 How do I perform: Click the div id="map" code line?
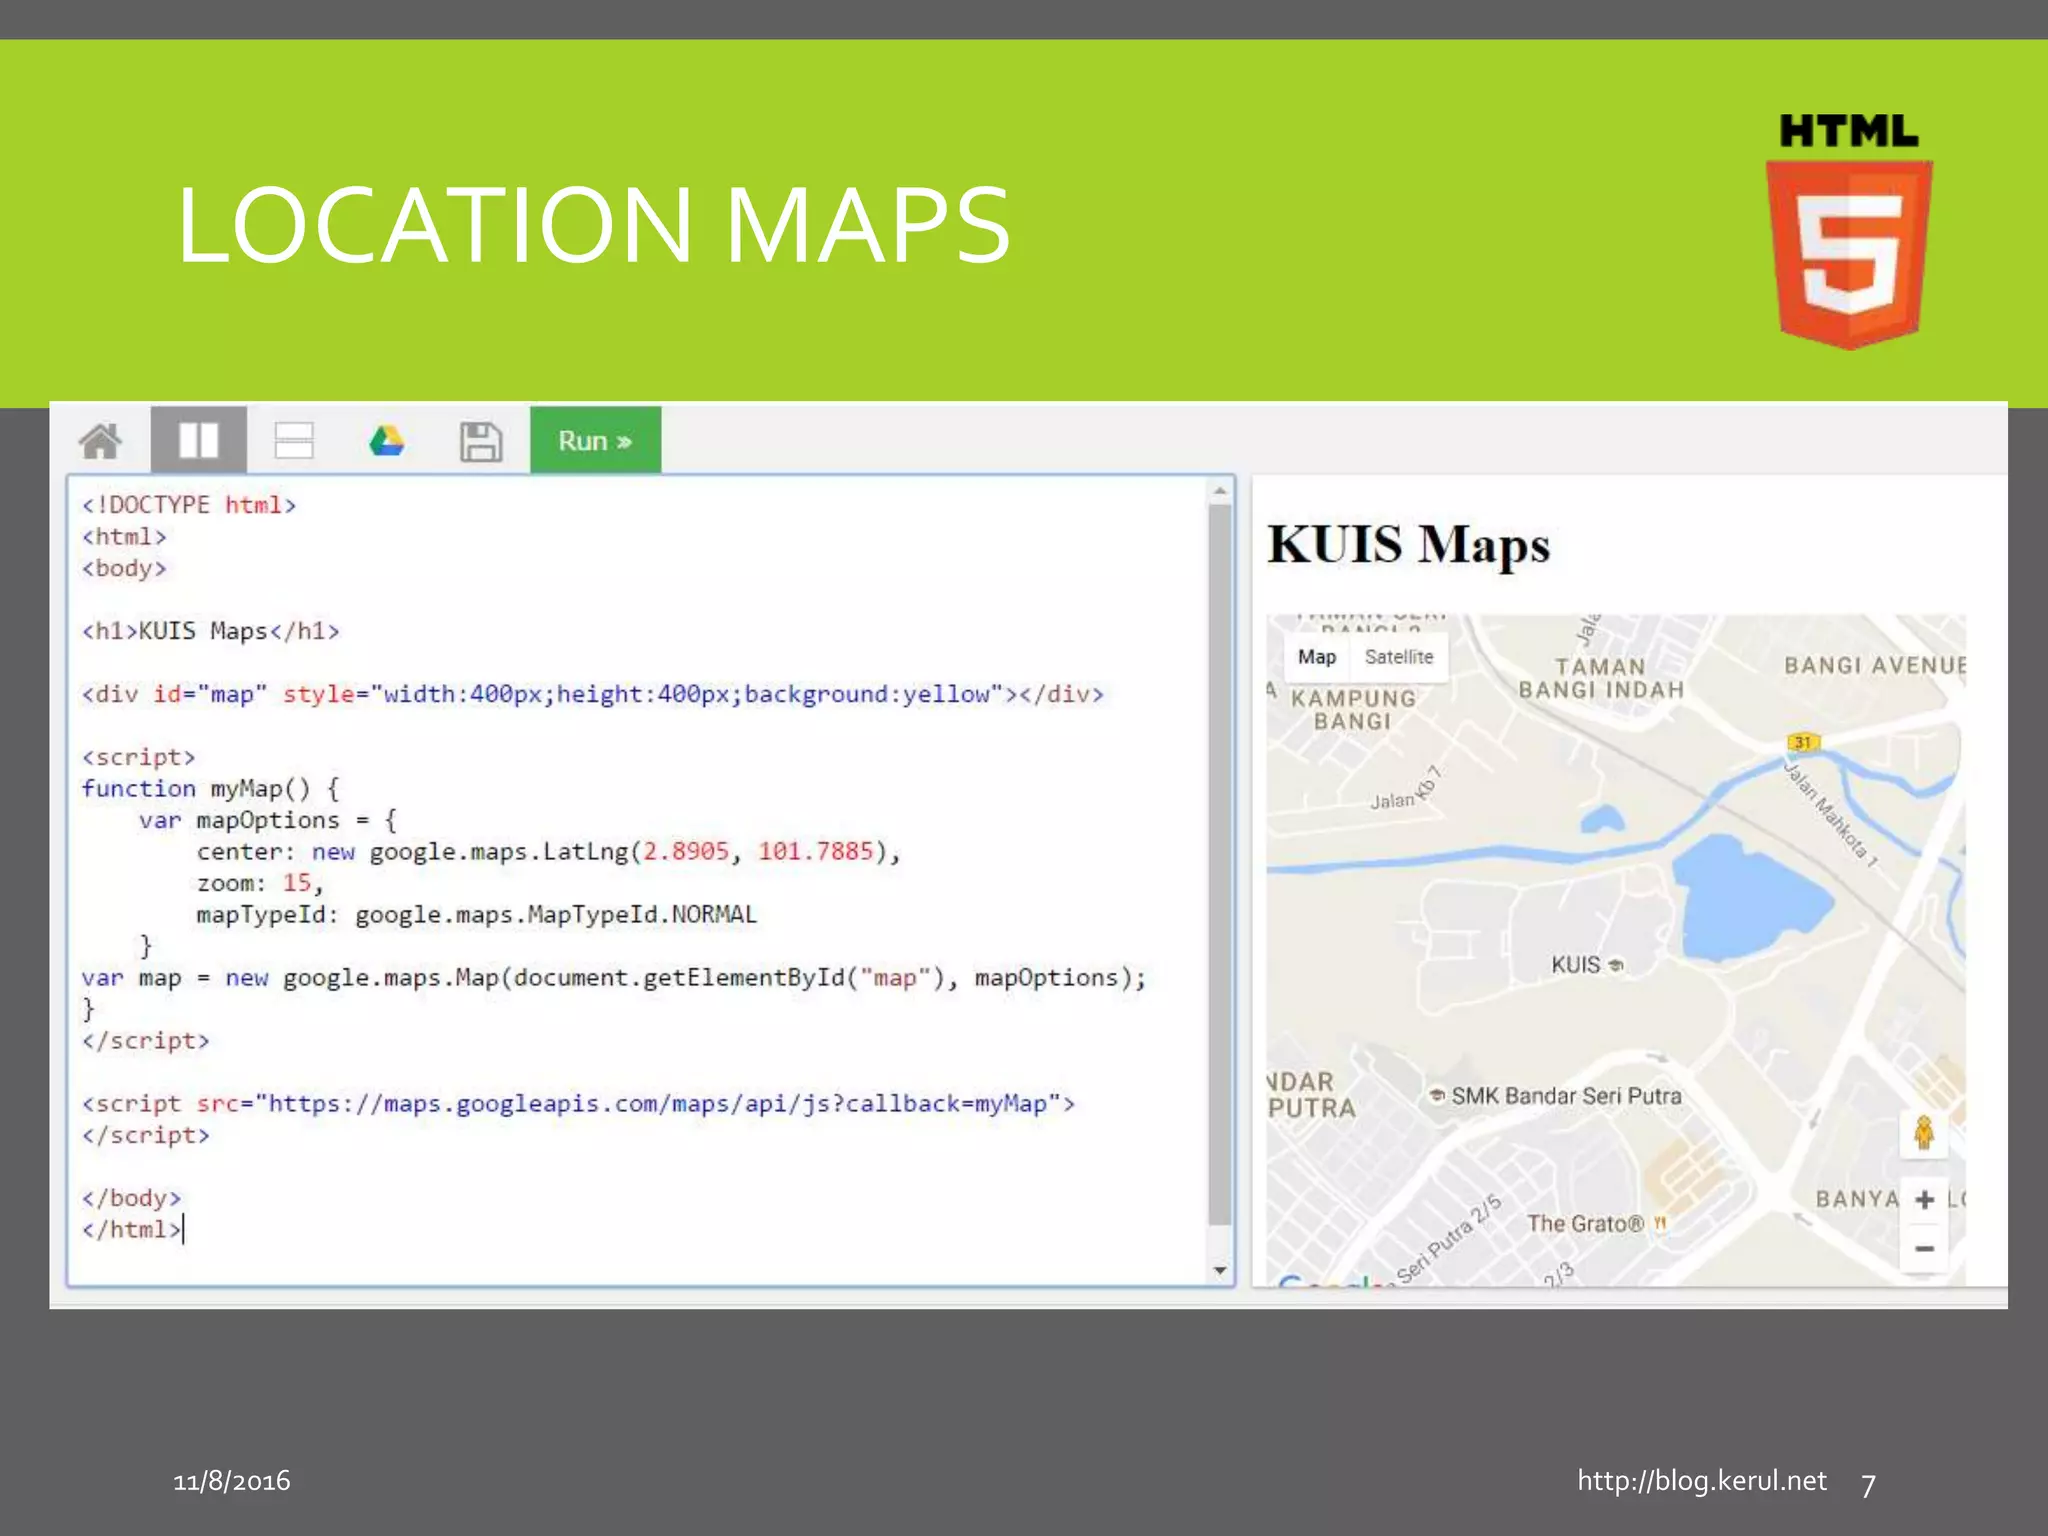(x=593, y=694)
